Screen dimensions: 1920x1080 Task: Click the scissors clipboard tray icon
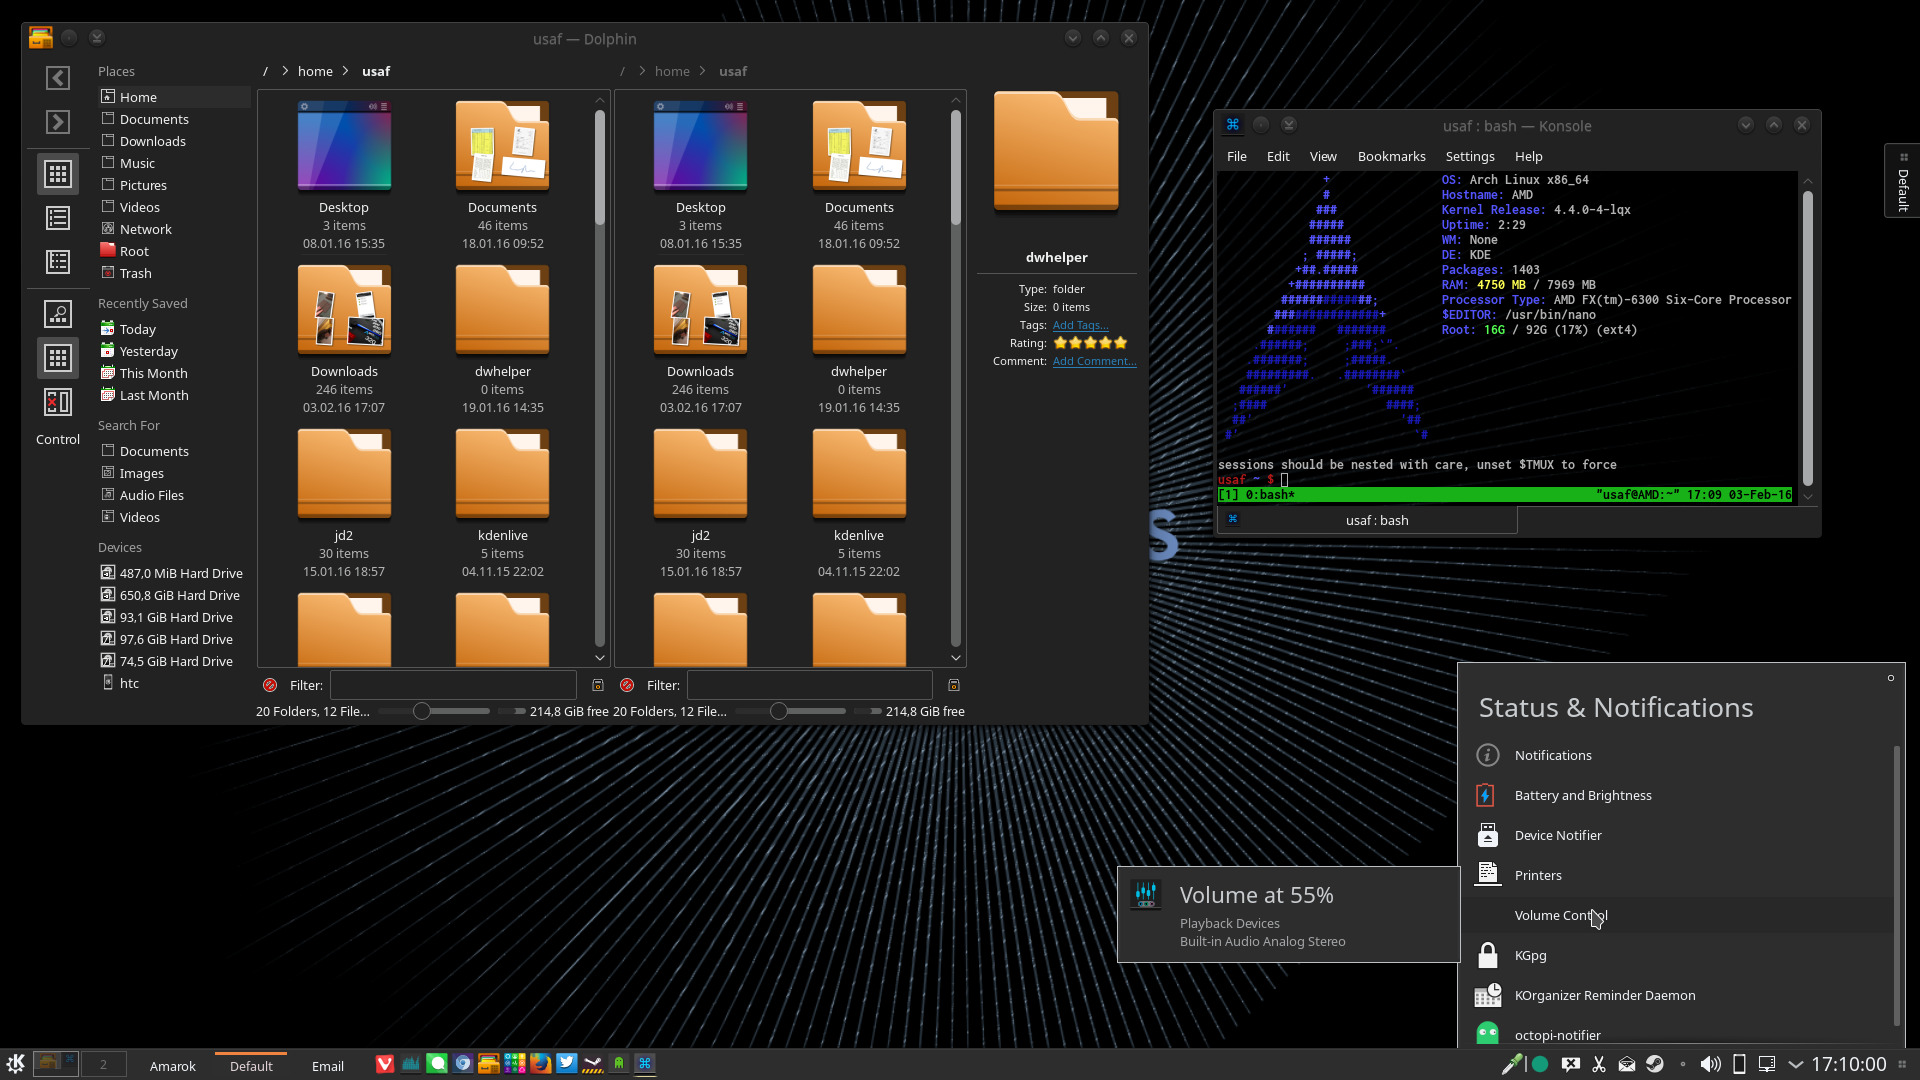pos(1599,1064)
